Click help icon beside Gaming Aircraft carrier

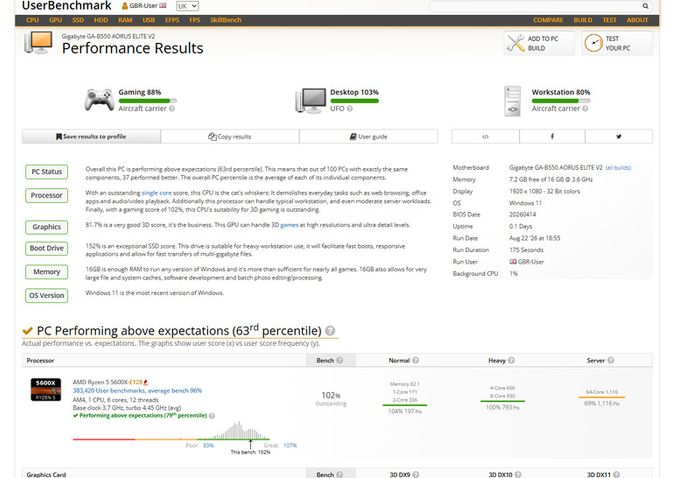172,108
